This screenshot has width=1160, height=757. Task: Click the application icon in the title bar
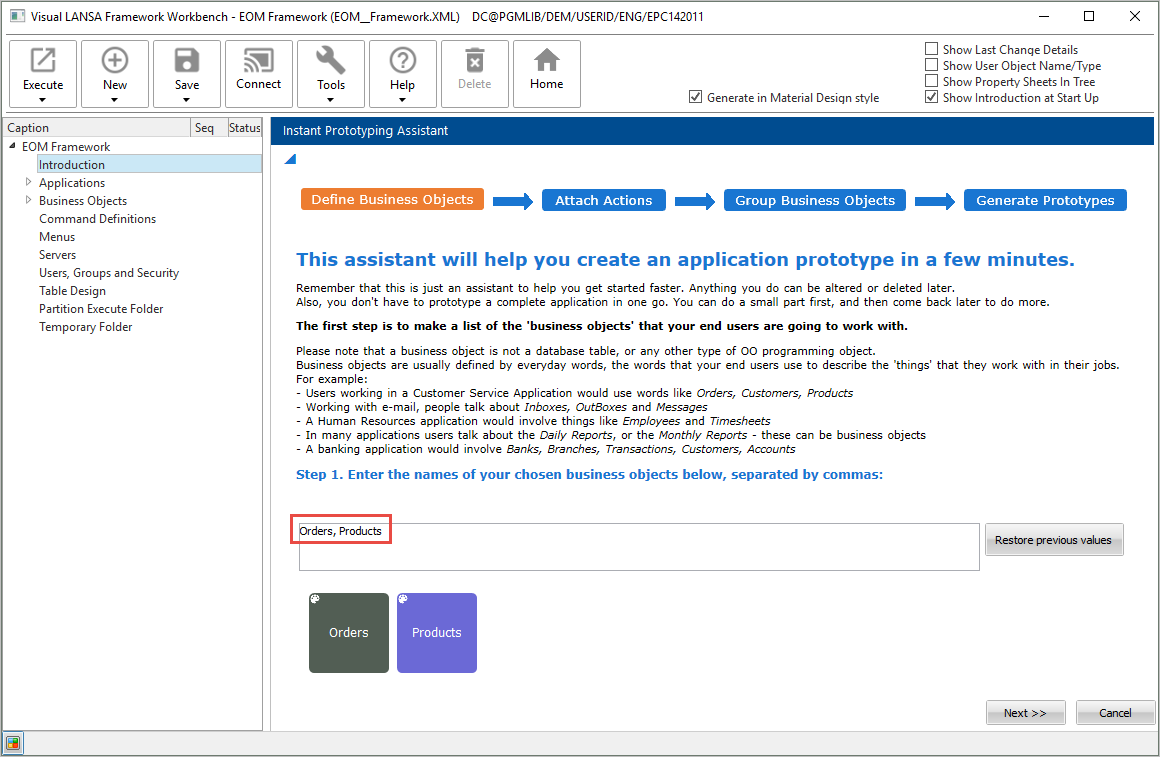[x=17, y=16]
